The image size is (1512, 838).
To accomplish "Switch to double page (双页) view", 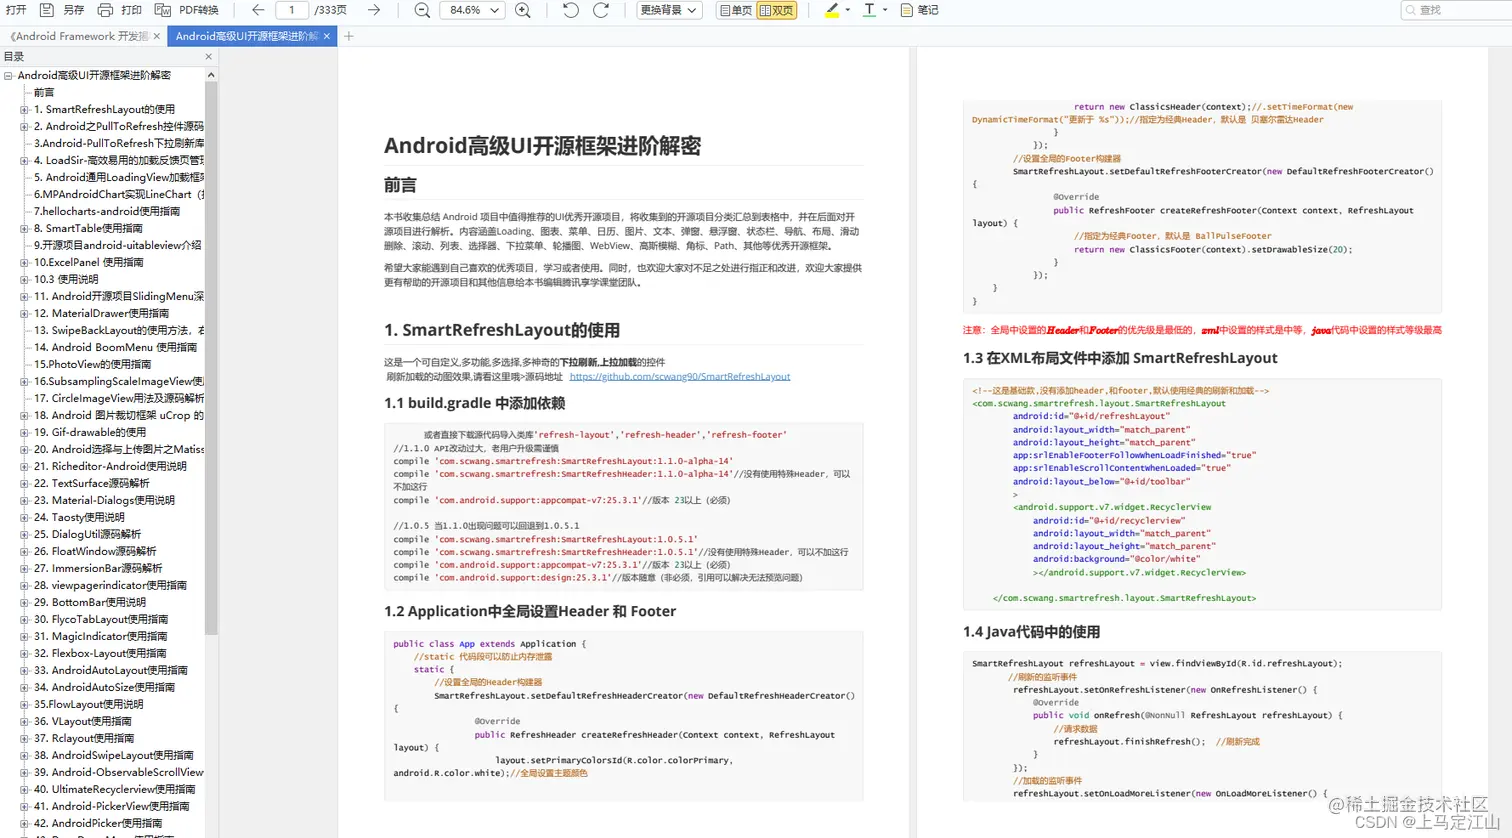I will pyautogui.click(x=777, y=10).
